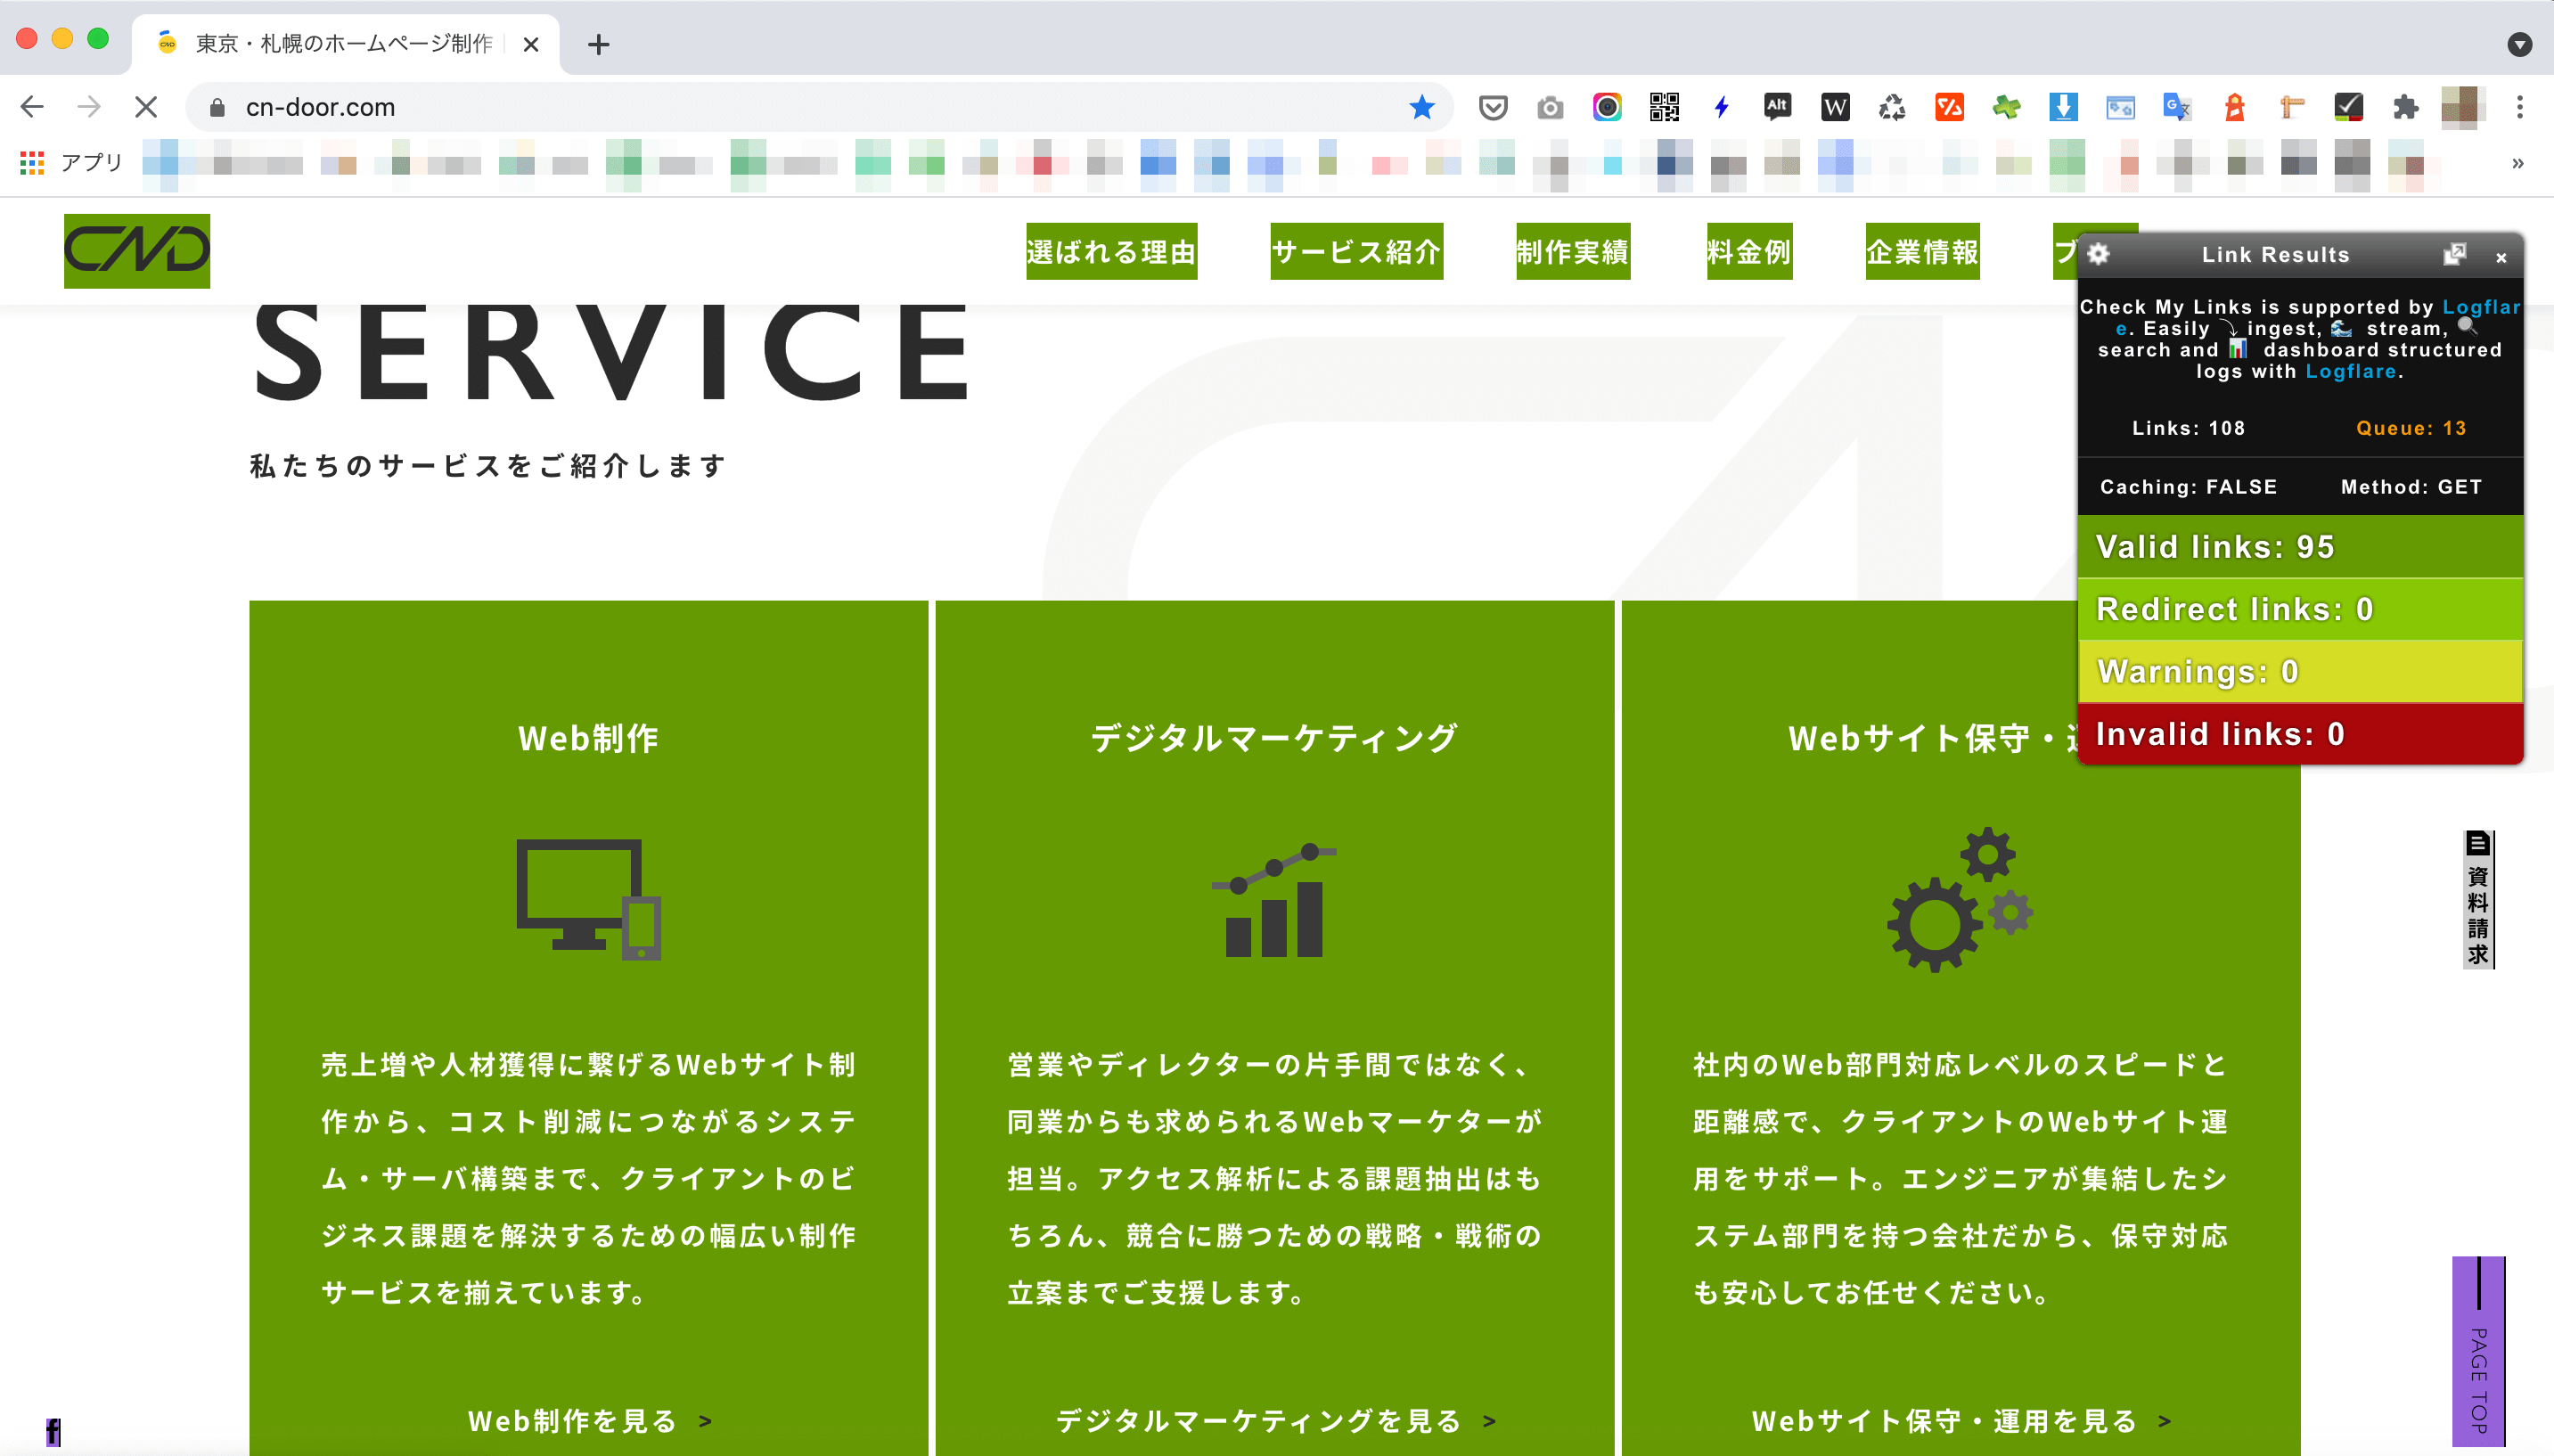Click Web制作 card heading

click(x=588, y=738)
